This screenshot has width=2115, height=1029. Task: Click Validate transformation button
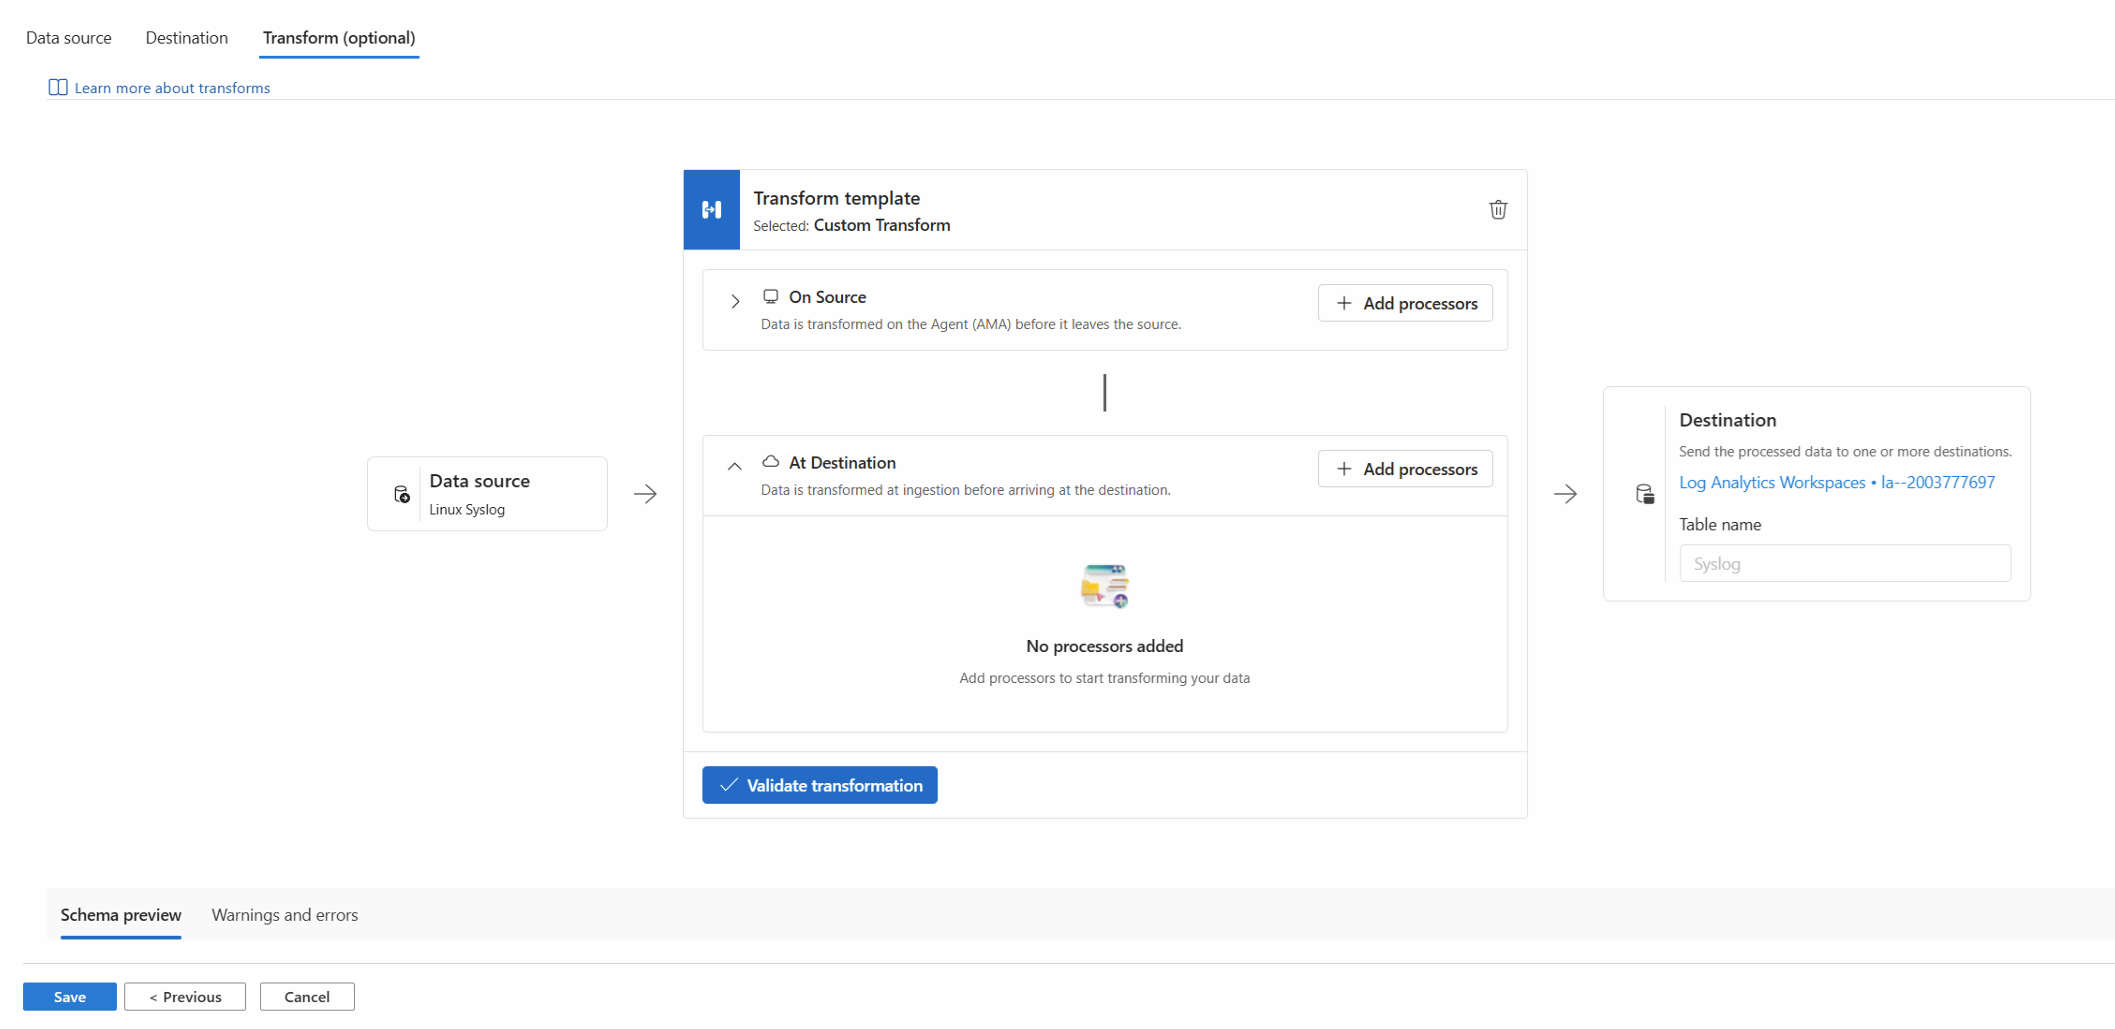819,785
